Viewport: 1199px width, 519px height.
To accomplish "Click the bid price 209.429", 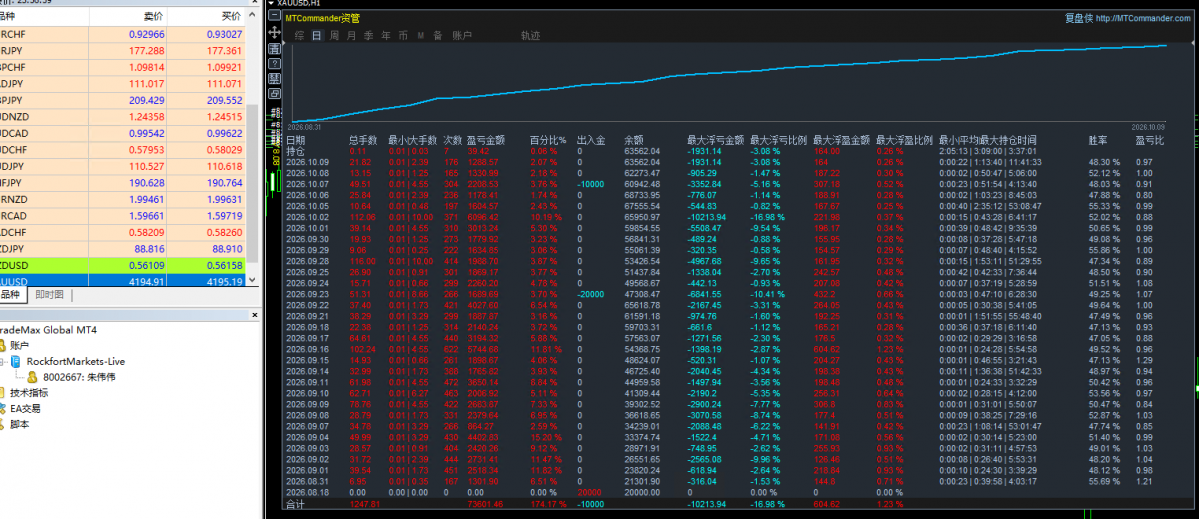I will (x=146, y=100).
